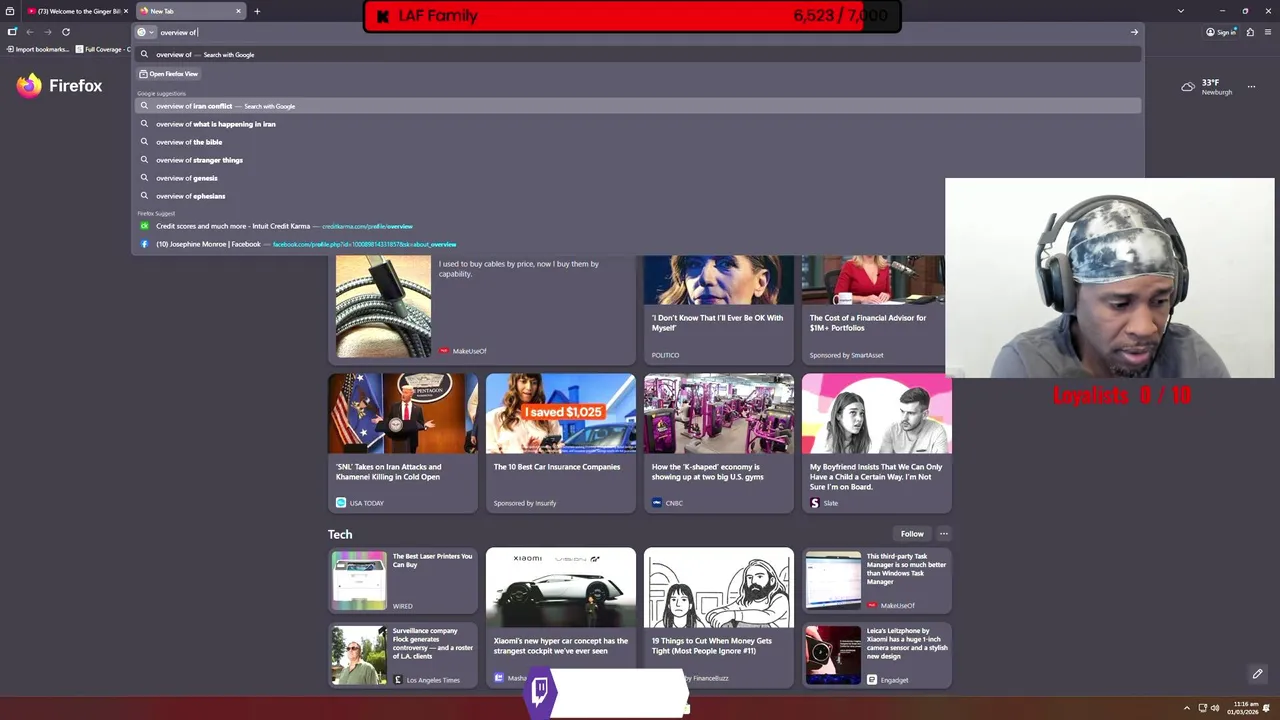
Task: Show hidden system tray icons chevron
Action: click(1187, 708)
